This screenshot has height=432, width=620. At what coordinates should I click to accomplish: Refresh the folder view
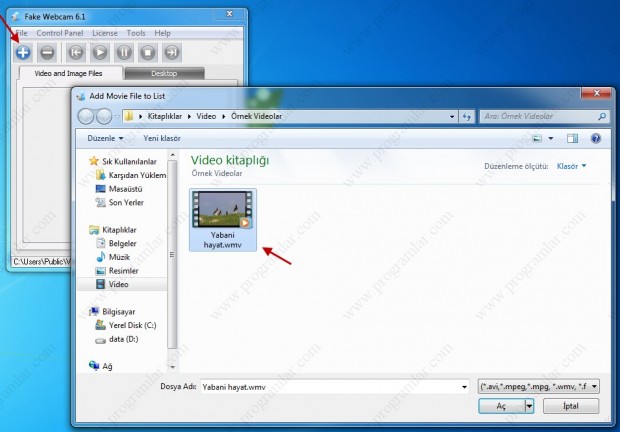click(x=467, y=117)
